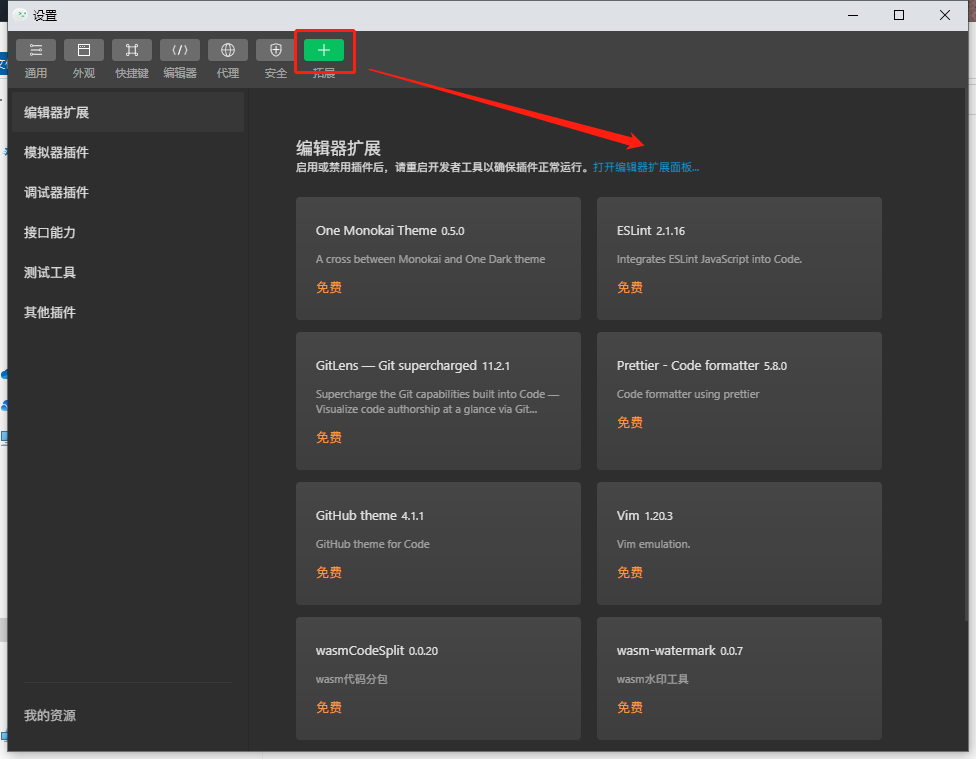This screenshot has width=976, height=759.
Task: Click 免费 on the GitLens card
Action: coord(329,438)
